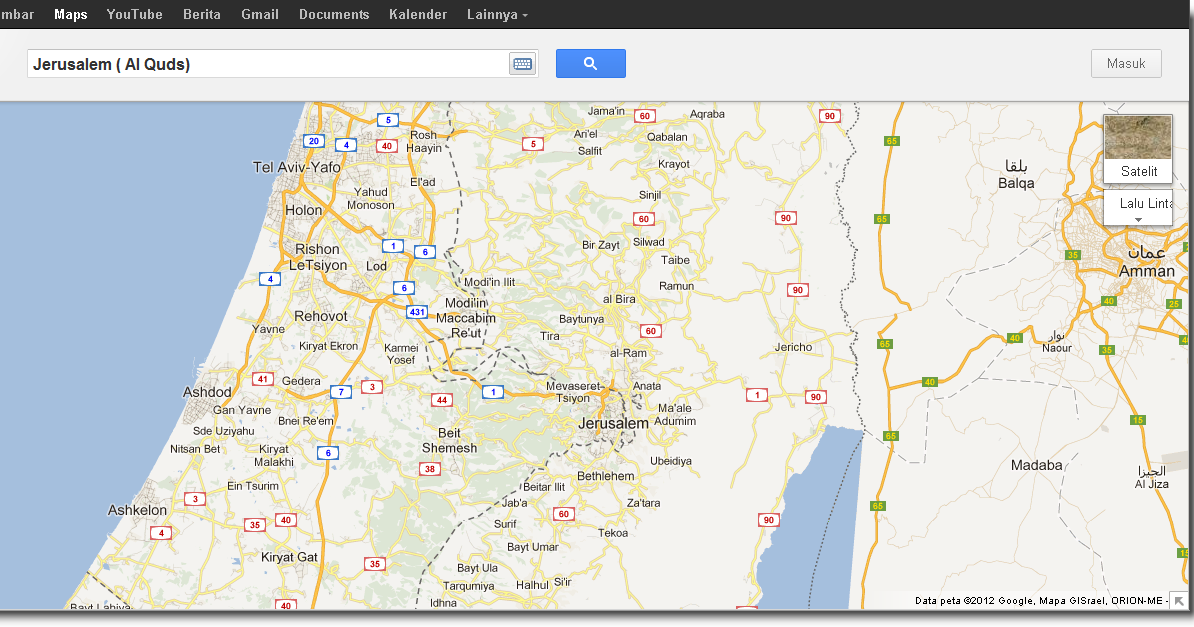The width and height of the screenshot is (1194, 627).
Task: Click the red route 44 road shield
Action: 442,400
